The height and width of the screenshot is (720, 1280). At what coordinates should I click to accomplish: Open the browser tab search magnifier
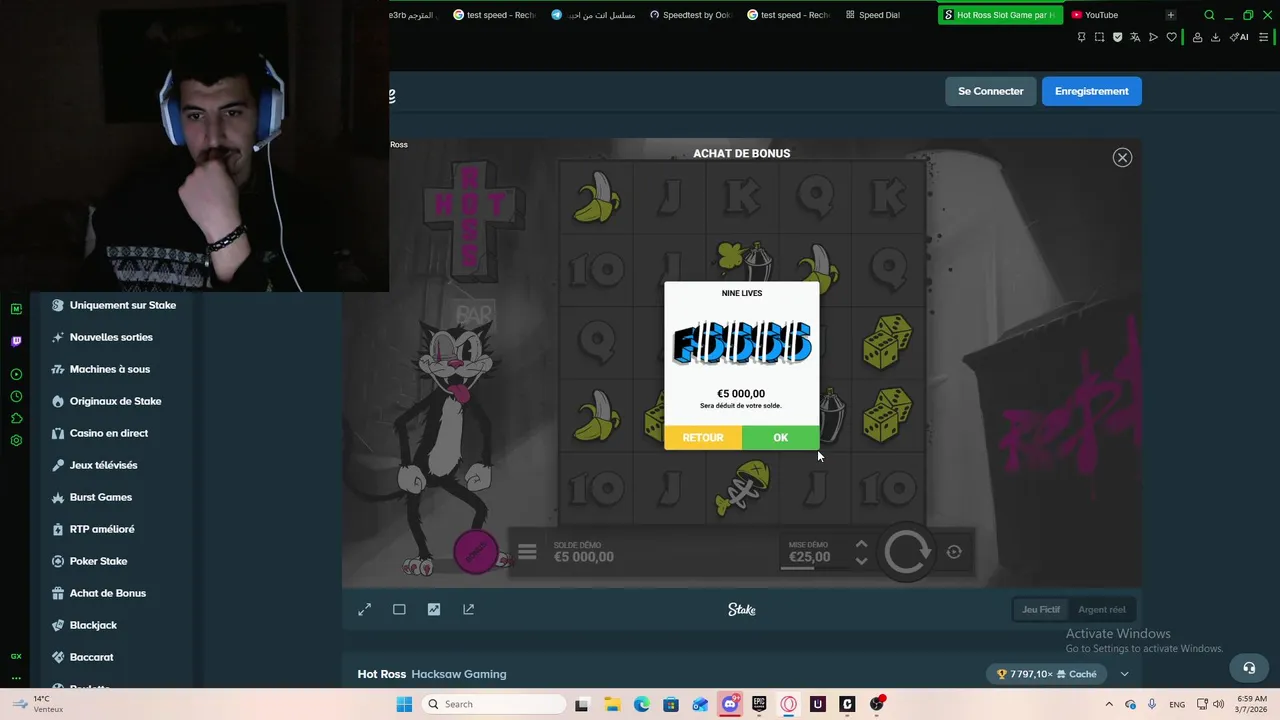pos(1209,15)
